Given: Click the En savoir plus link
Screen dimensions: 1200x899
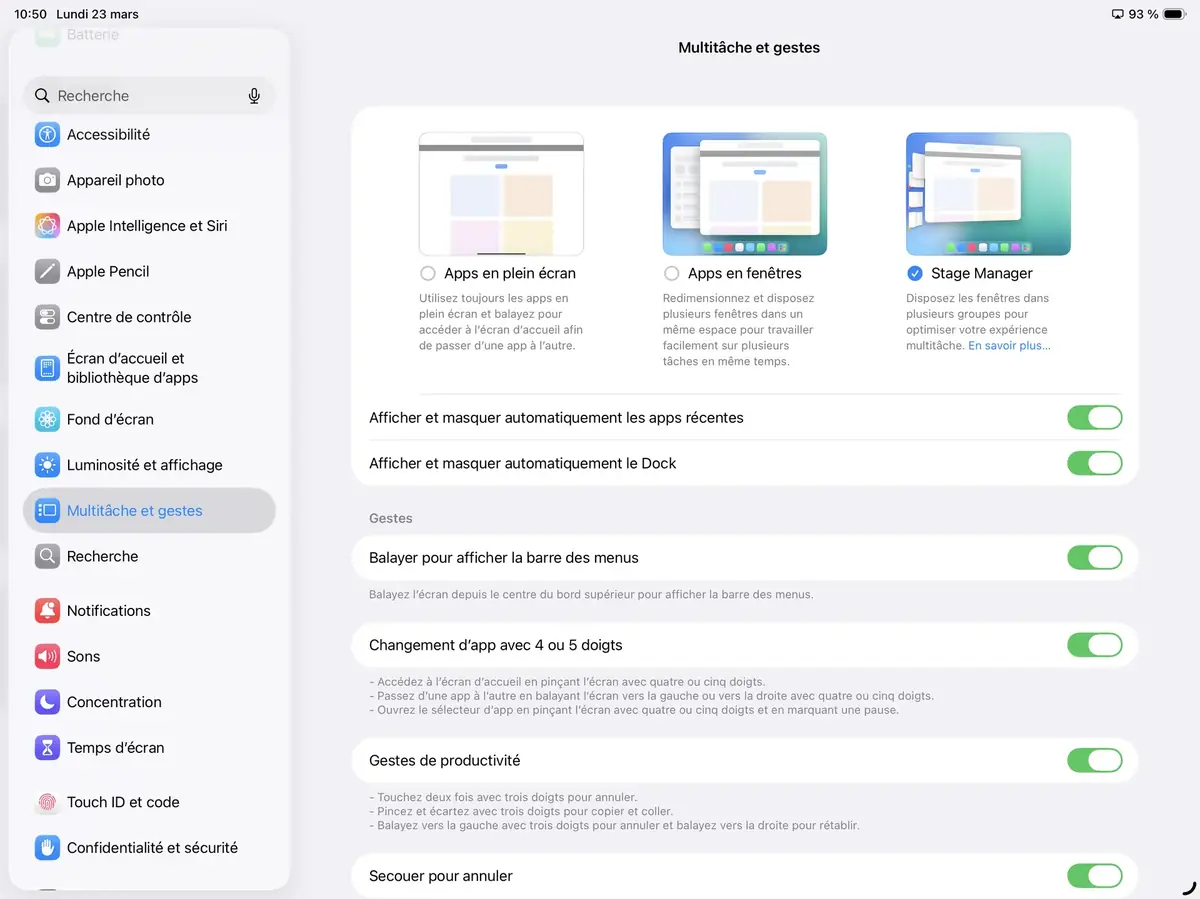Looking at the screenshot, I should pos(1007,344).
